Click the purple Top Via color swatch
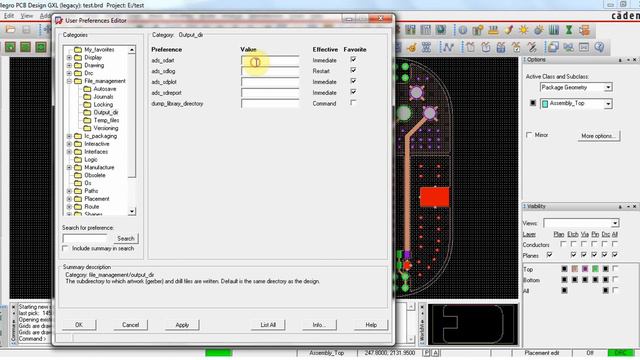Image resolution: width=640 pixels, height=360 pixels. [585, 269]
